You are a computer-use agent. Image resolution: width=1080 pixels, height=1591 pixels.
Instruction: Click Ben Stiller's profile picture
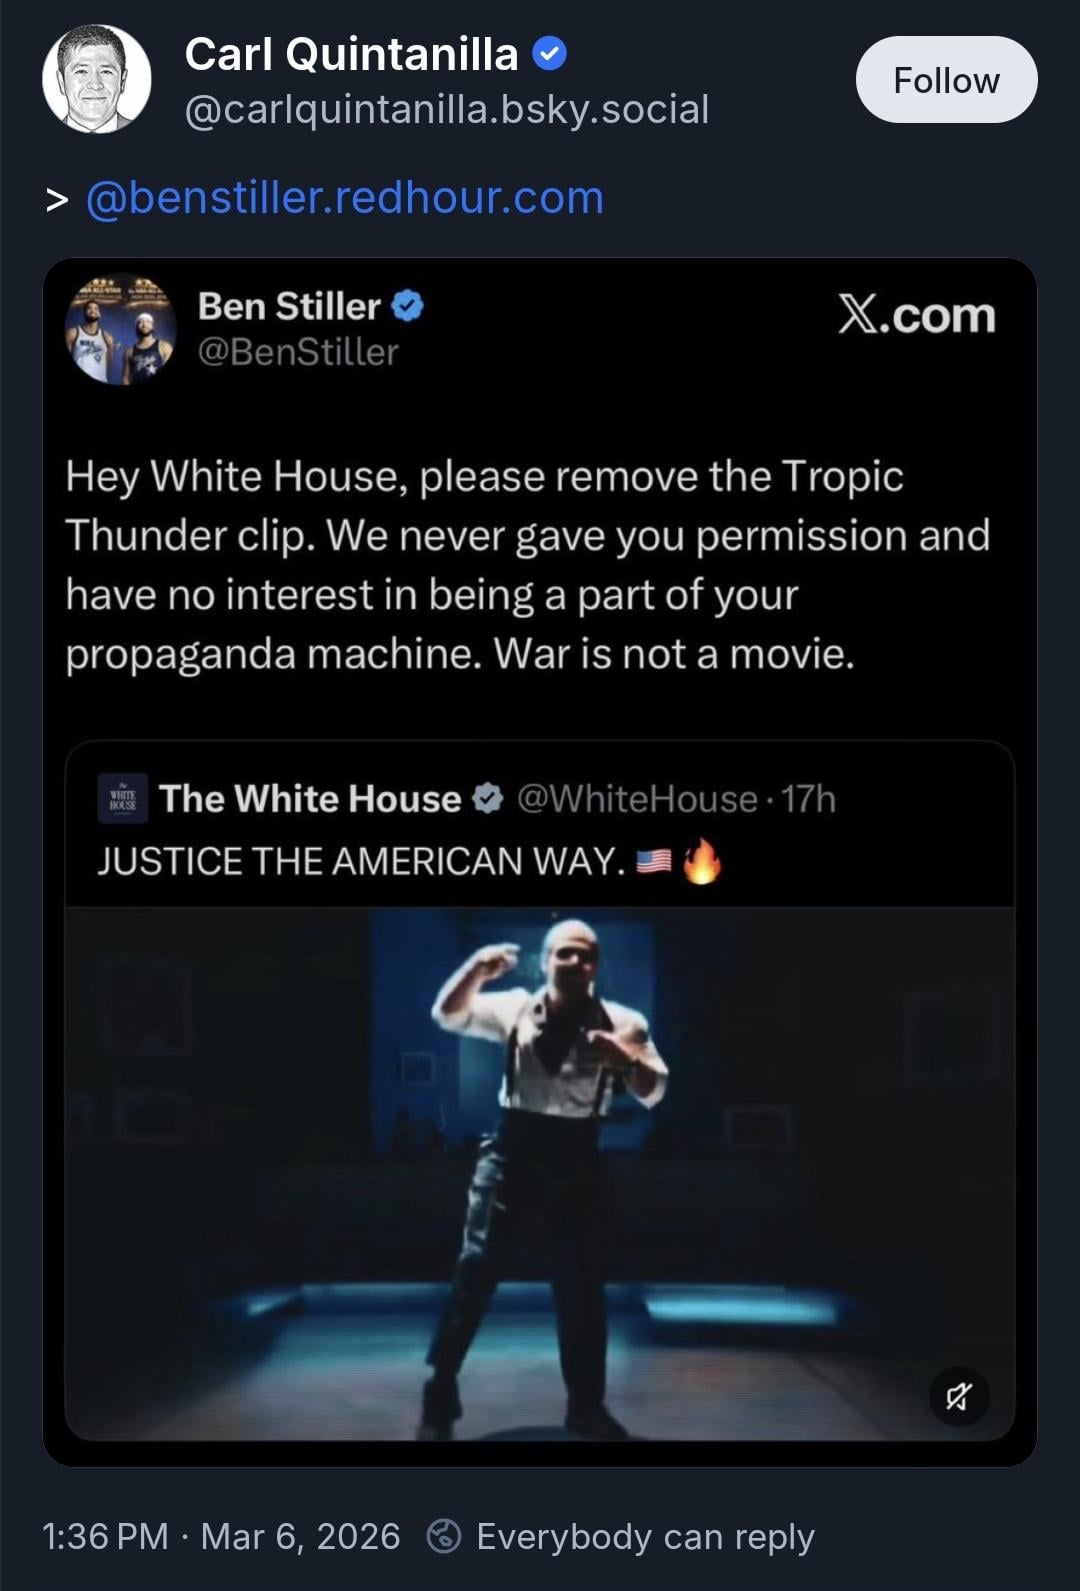point(121,329)
